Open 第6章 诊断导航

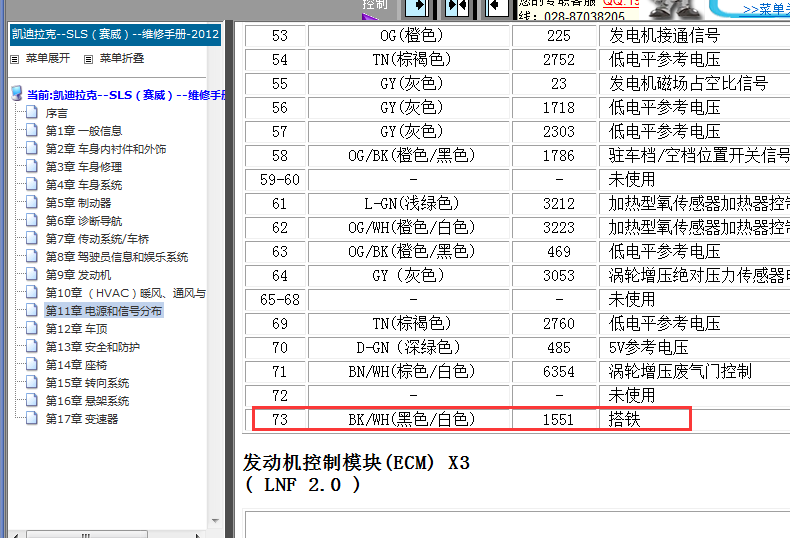click(x=84, y=221)
